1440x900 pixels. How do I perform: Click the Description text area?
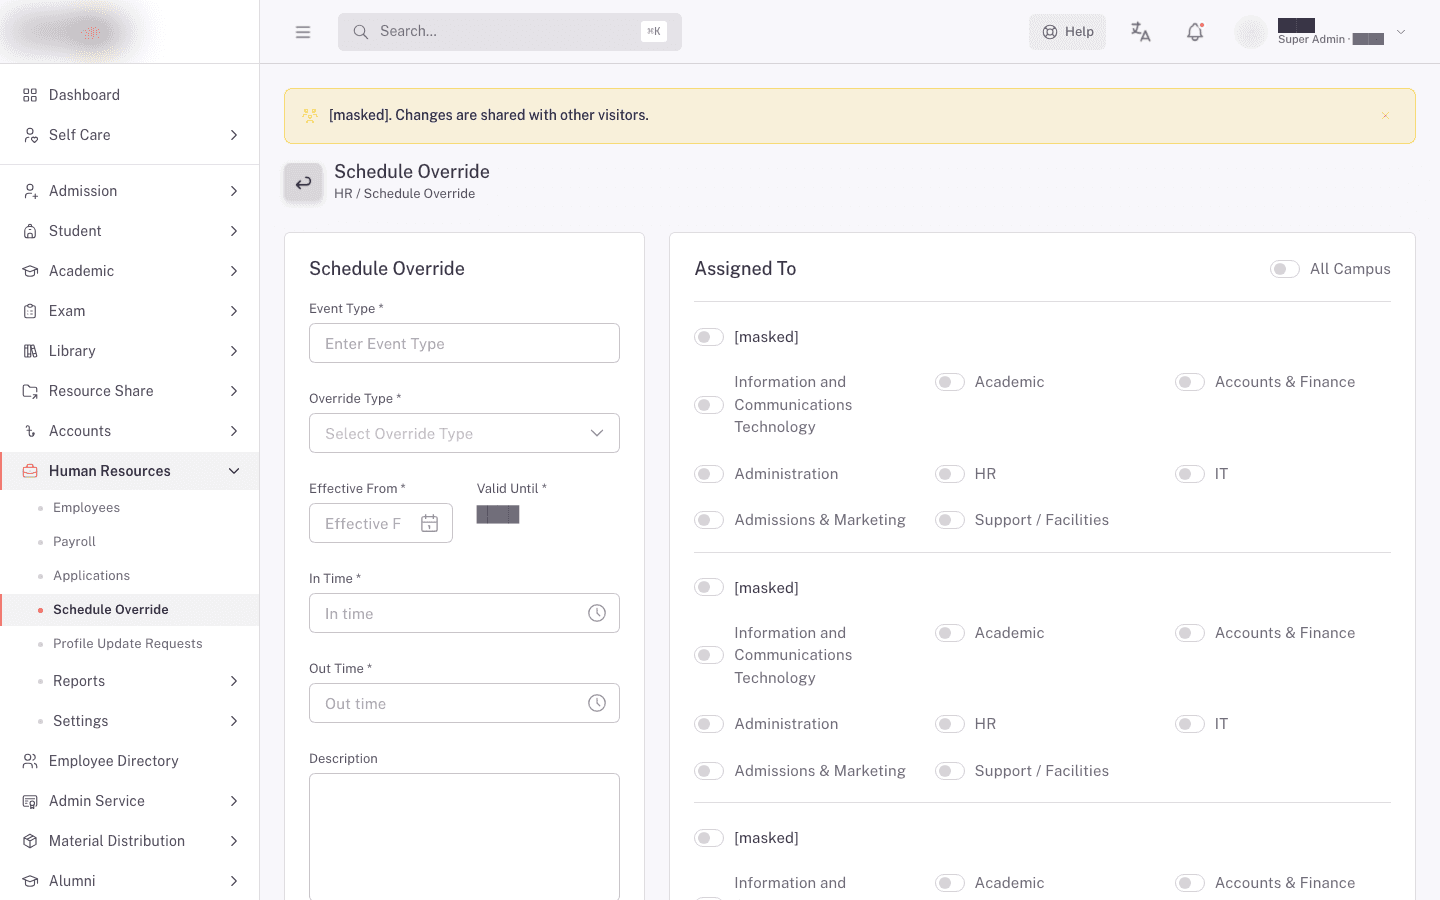pos(464,837)
